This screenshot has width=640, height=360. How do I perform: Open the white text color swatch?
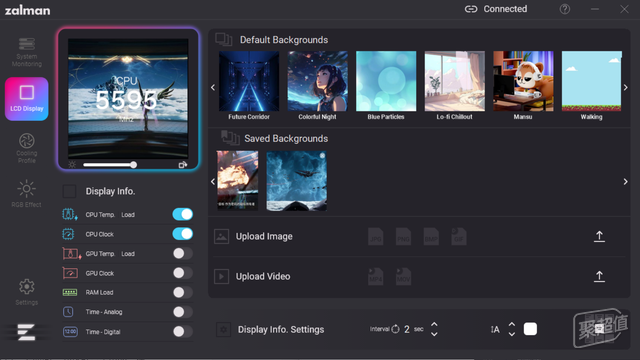coord(530,329)
